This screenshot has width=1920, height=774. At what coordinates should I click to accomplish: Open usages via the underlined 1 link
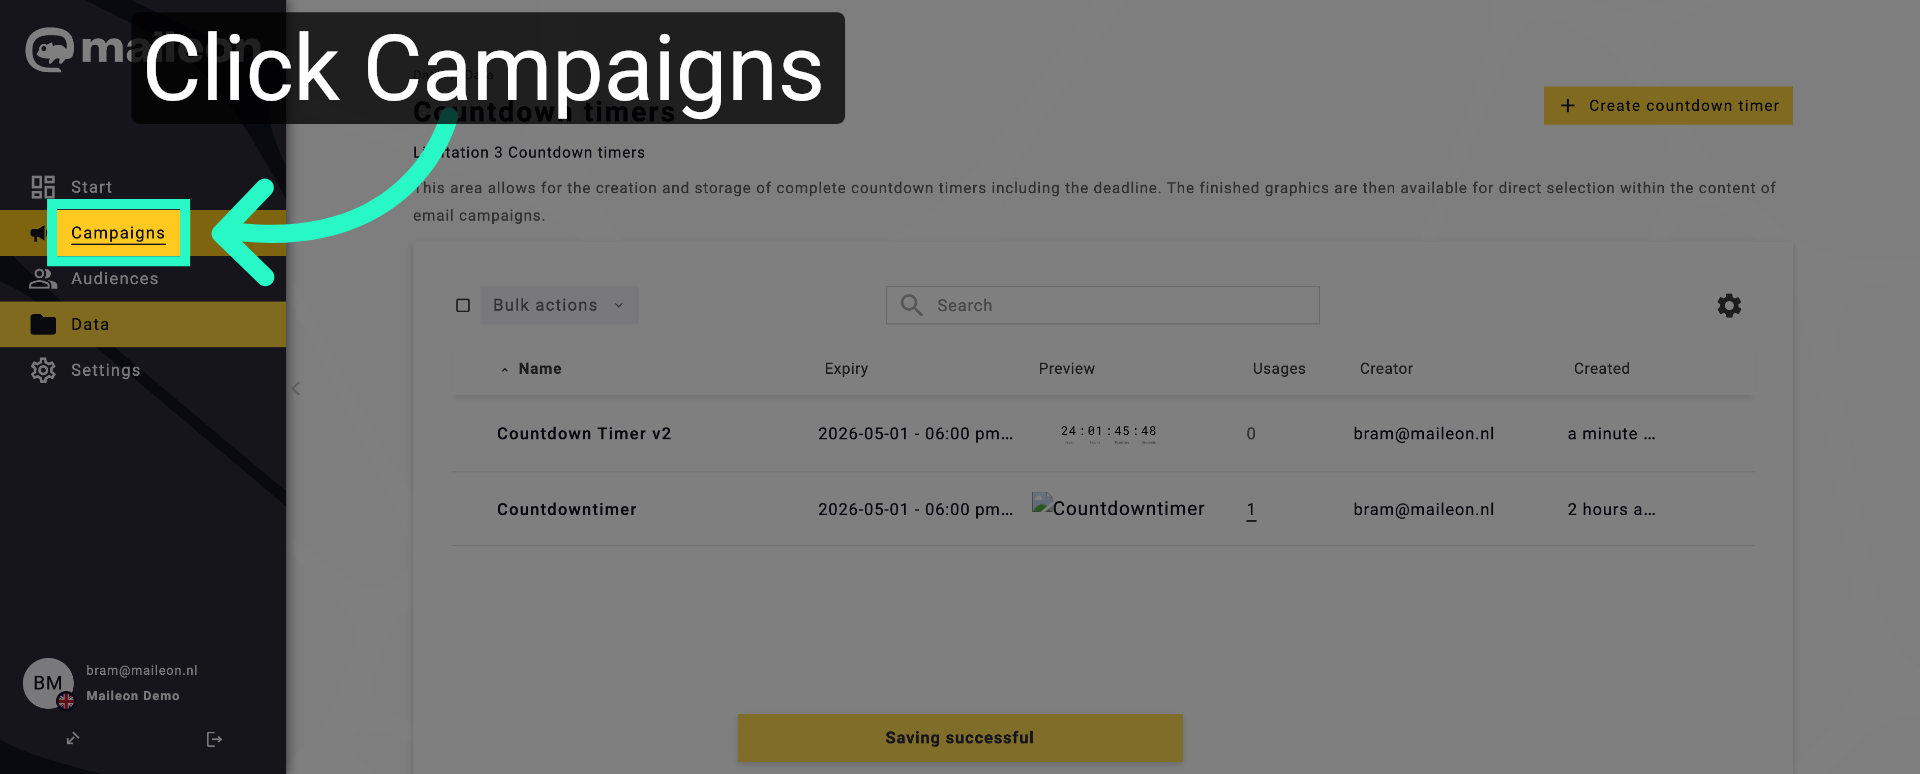(1251, 509)
